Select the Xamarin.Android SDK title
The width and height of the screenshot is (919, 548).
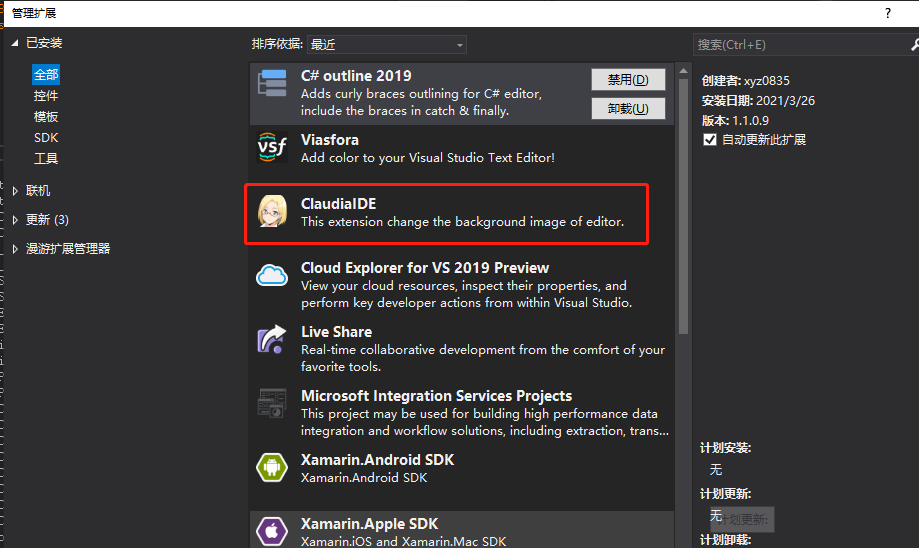click(377, 459)
